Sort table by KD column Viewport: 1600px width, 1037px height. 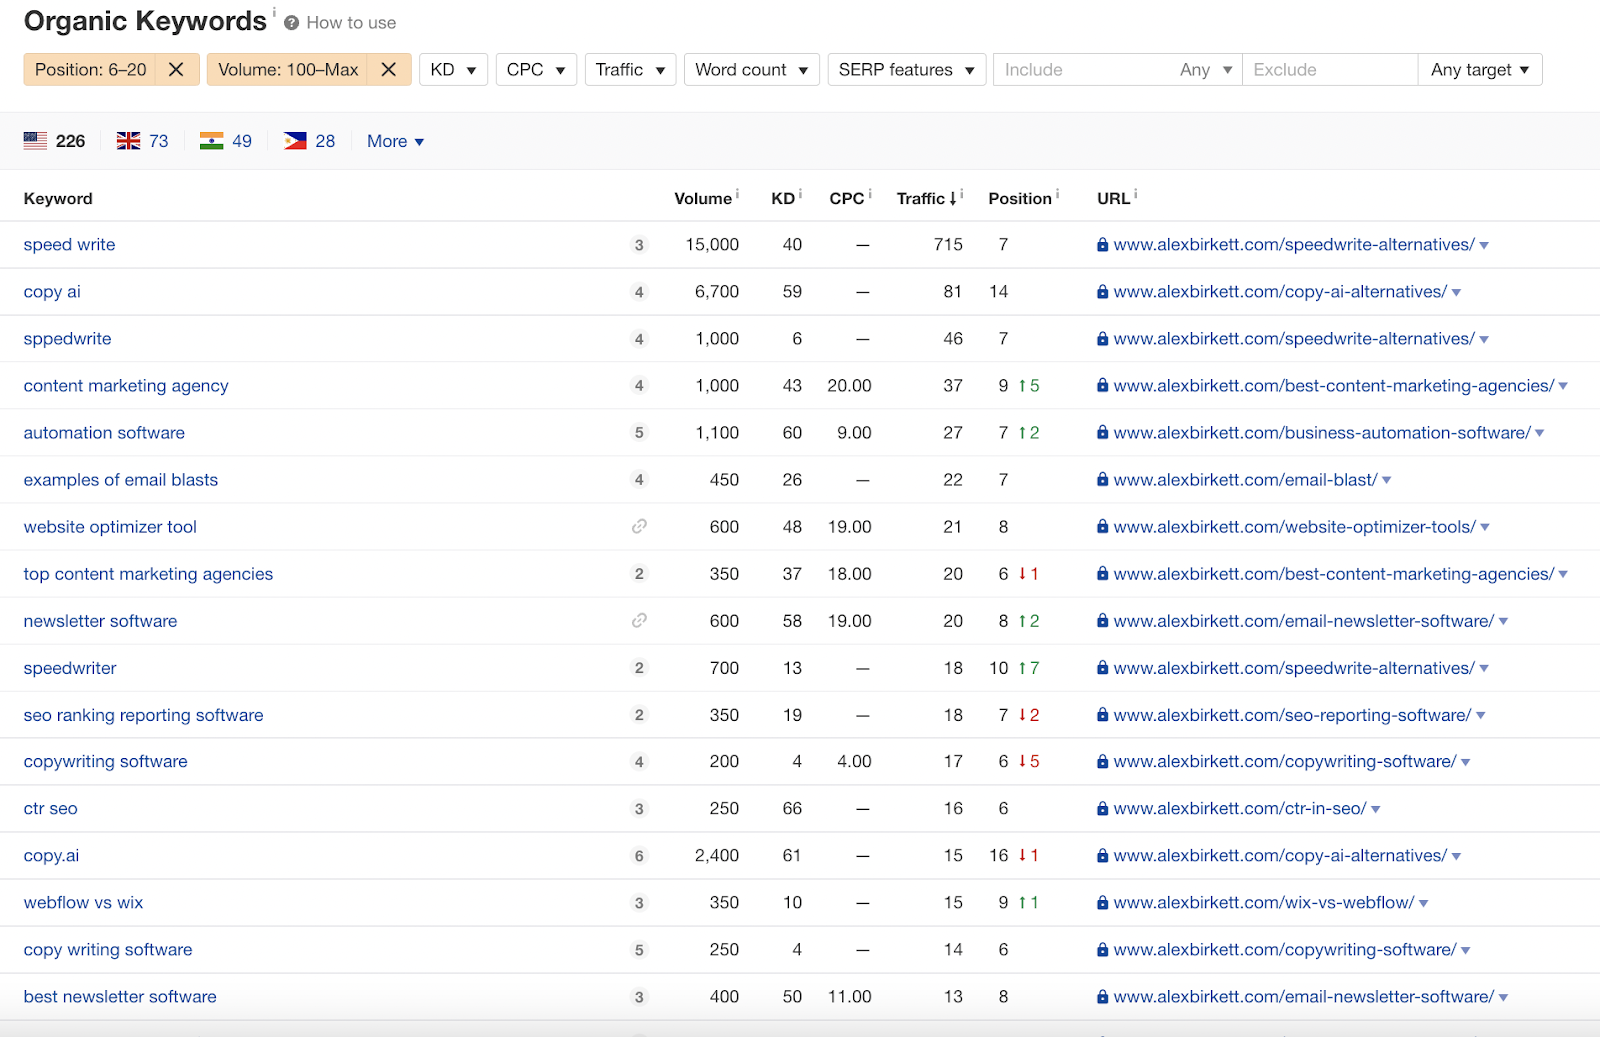783,199
